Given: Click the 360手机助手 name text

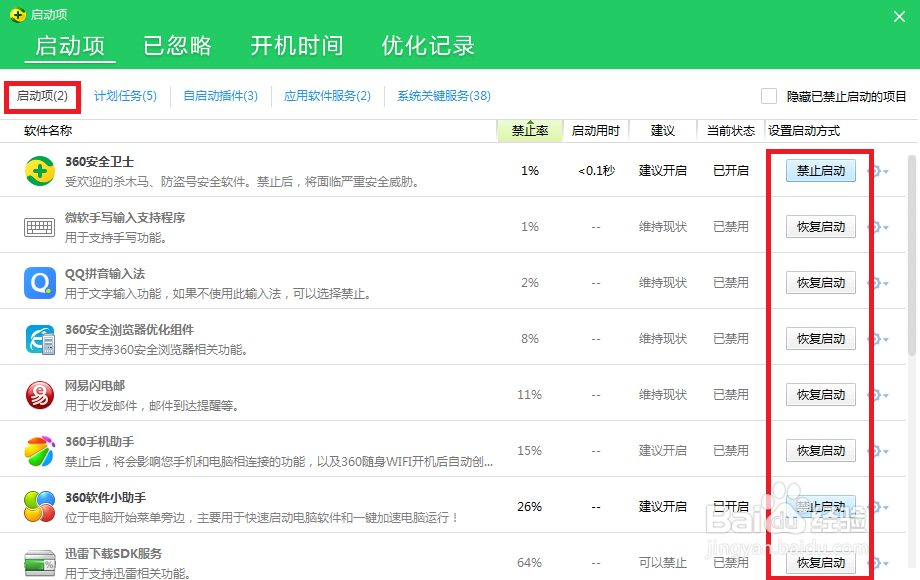Looking at the screenshot, I should [x=99, y=442].
